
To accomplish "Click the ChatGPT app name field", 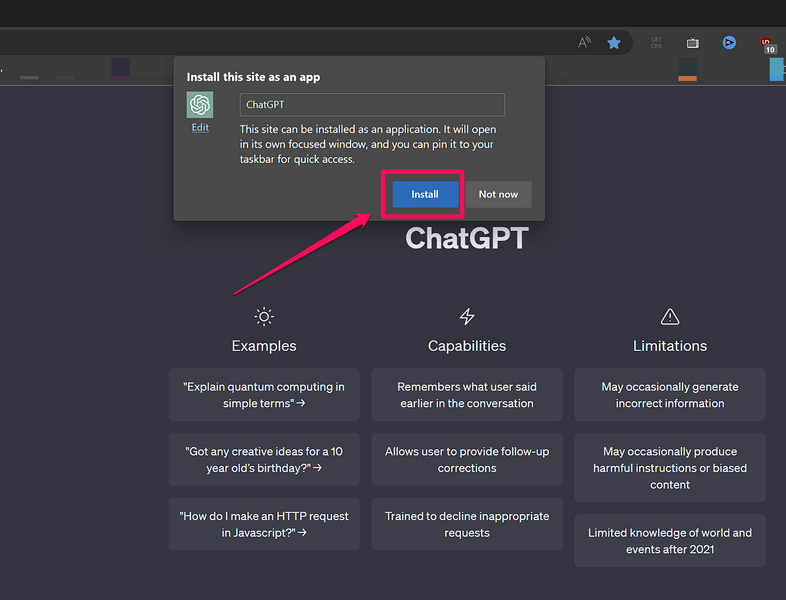I will pos(372,105).
